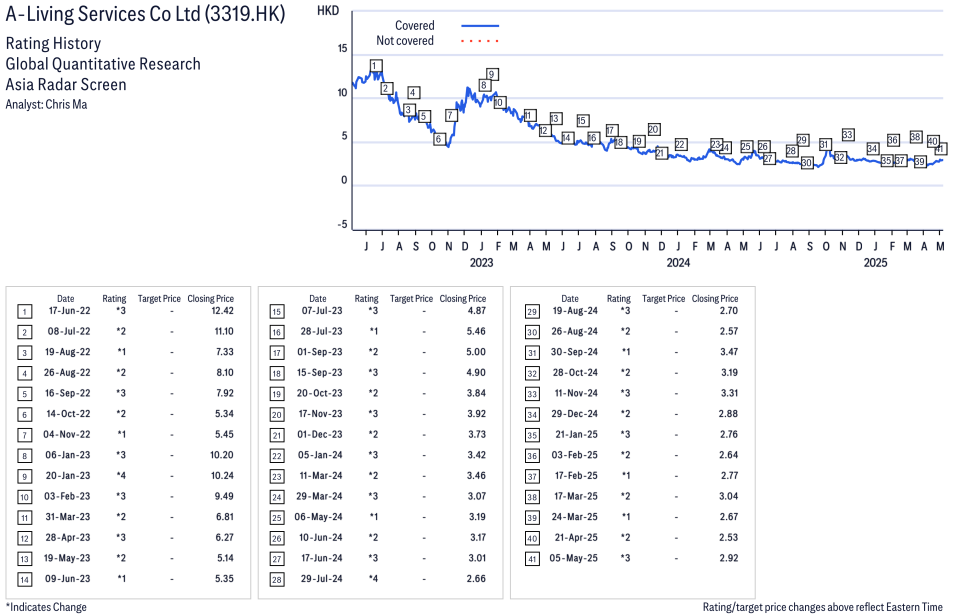This screenshot has width=954, height=614.
Task: Click the date 17-Nov-23 in table
Action: pos(320,413)
